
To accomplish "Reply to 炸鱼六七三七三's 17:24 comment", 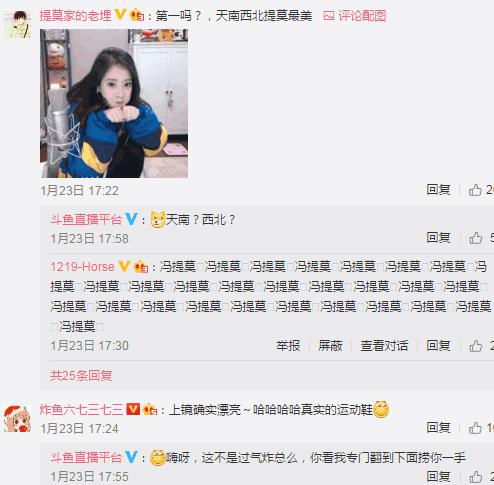I will point(439,427).
